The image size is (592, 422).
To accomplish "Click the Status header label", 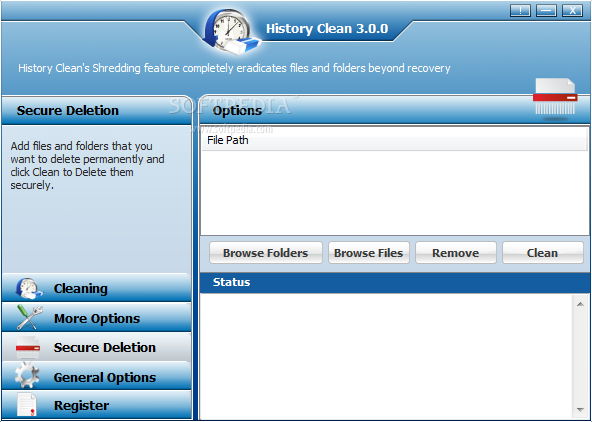I will [231, 282].
